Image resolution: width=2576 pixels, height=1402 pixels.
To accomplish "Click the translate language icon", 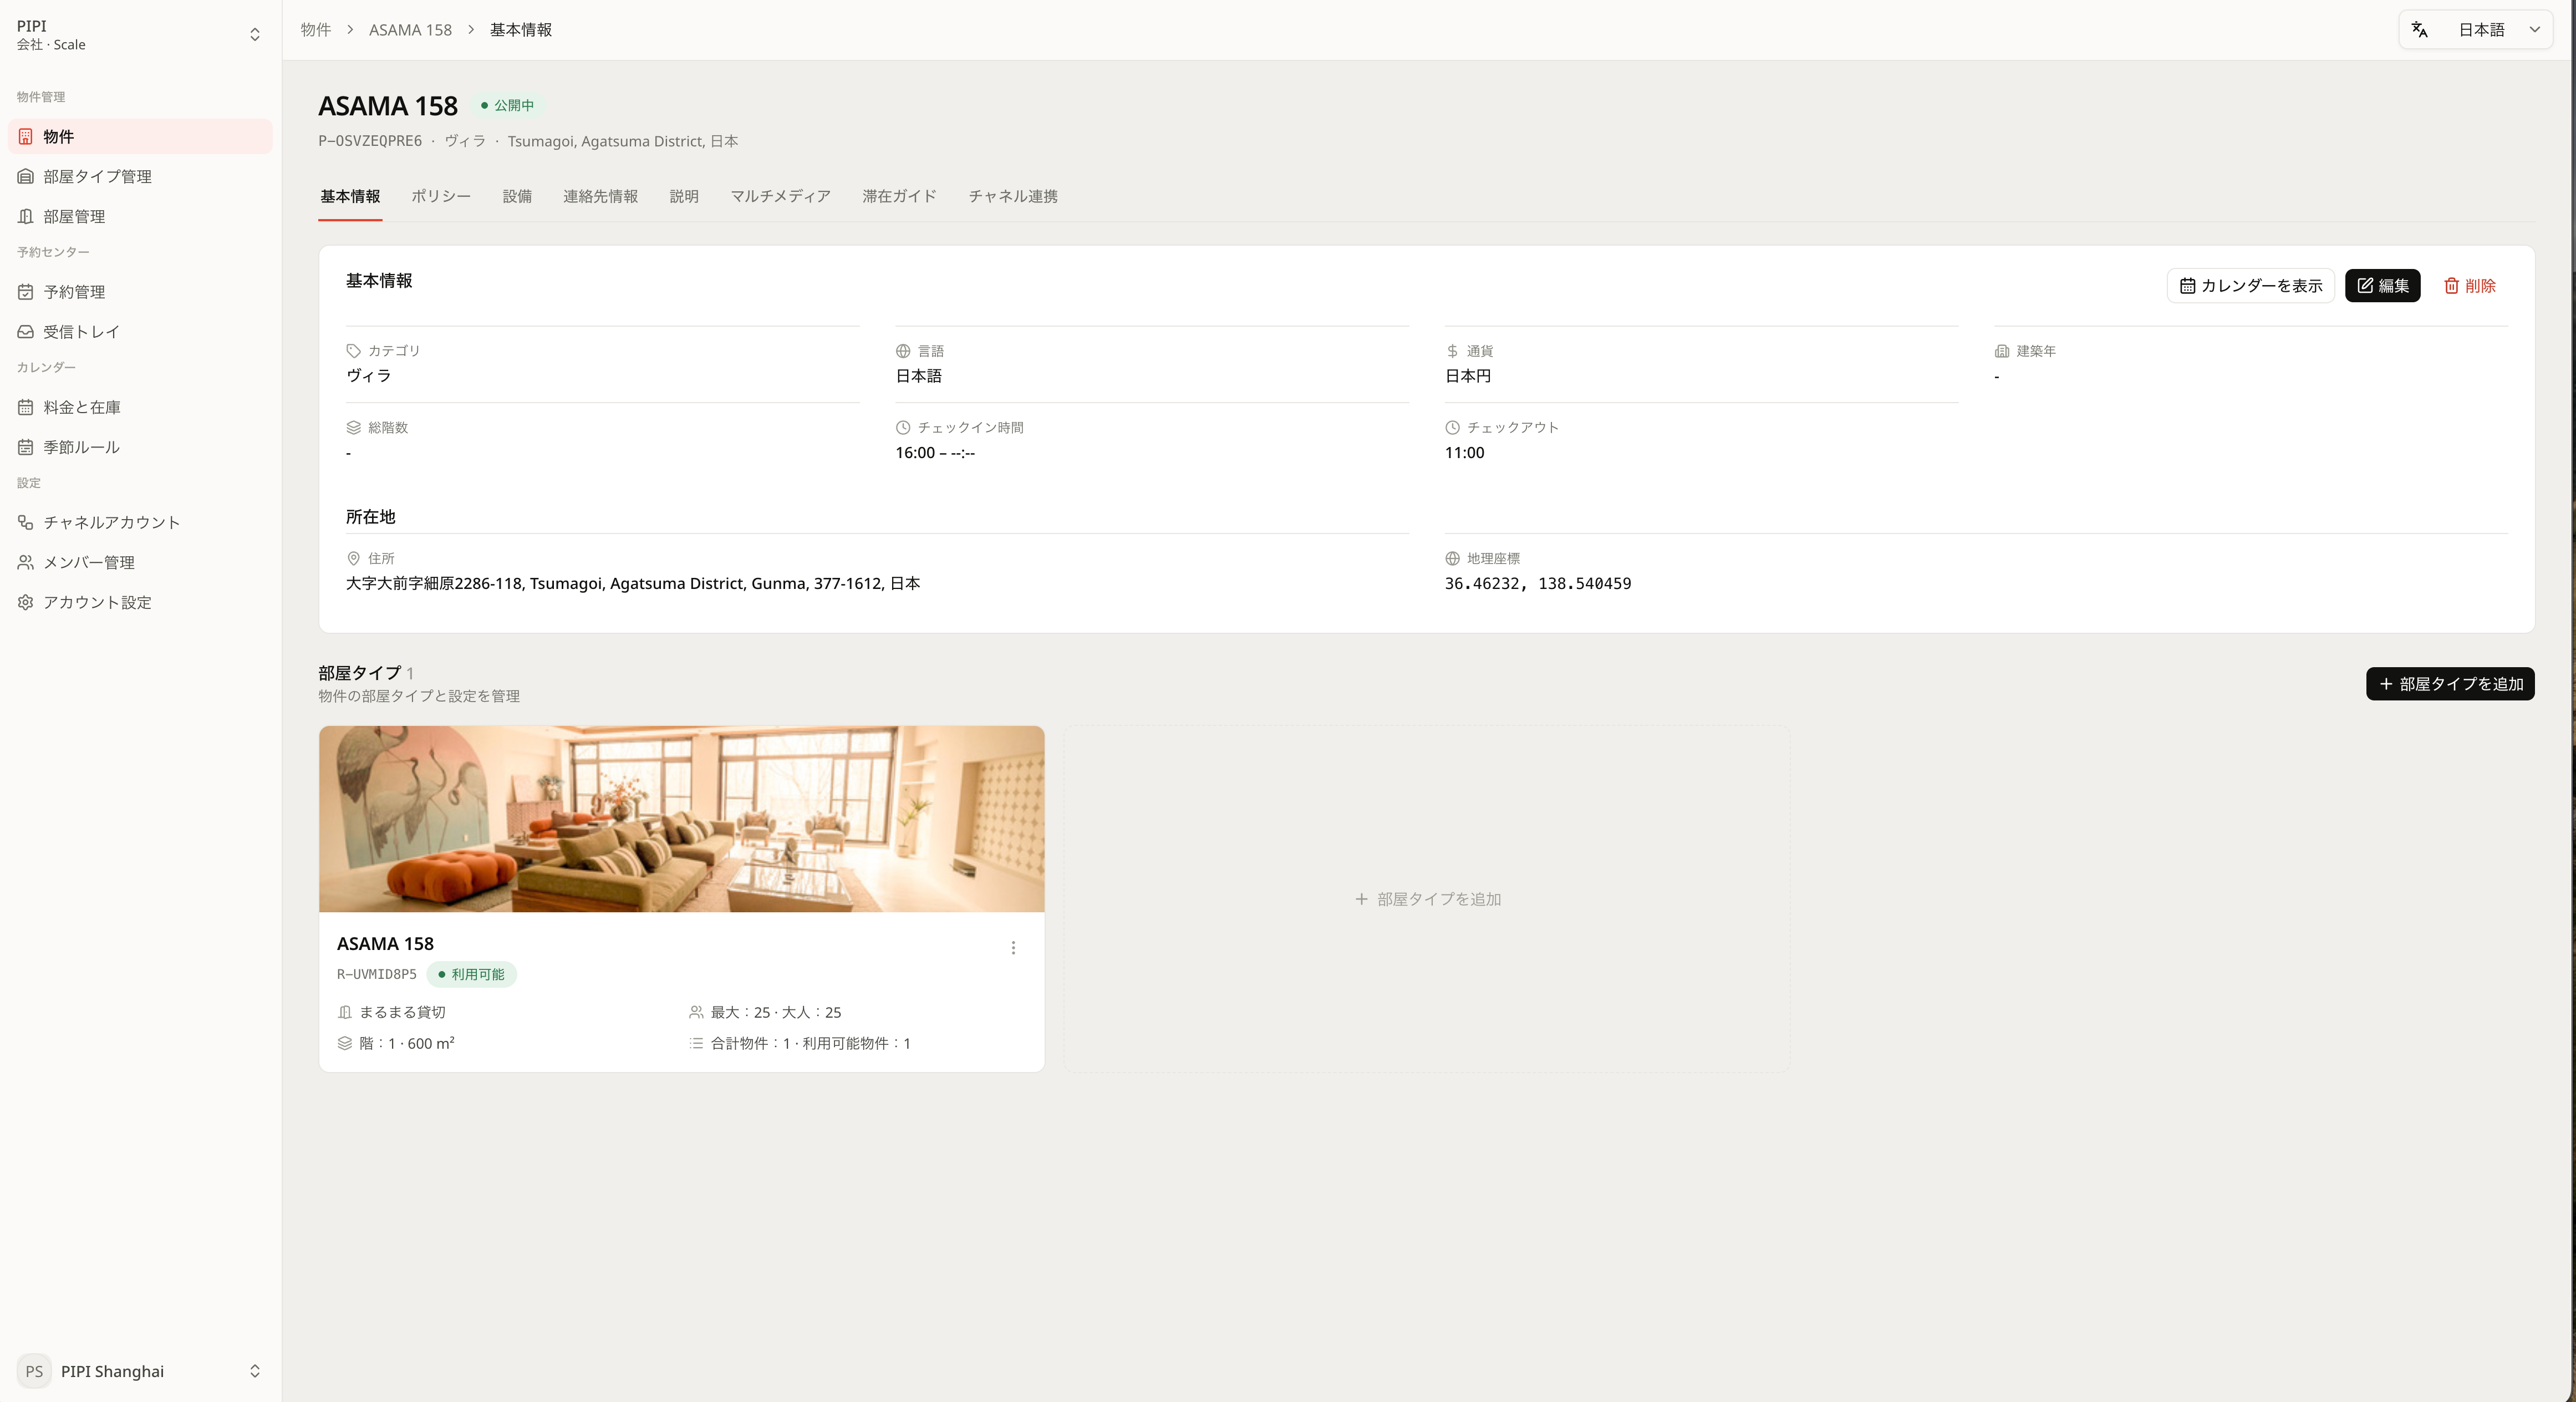I will click(2420, 30).
